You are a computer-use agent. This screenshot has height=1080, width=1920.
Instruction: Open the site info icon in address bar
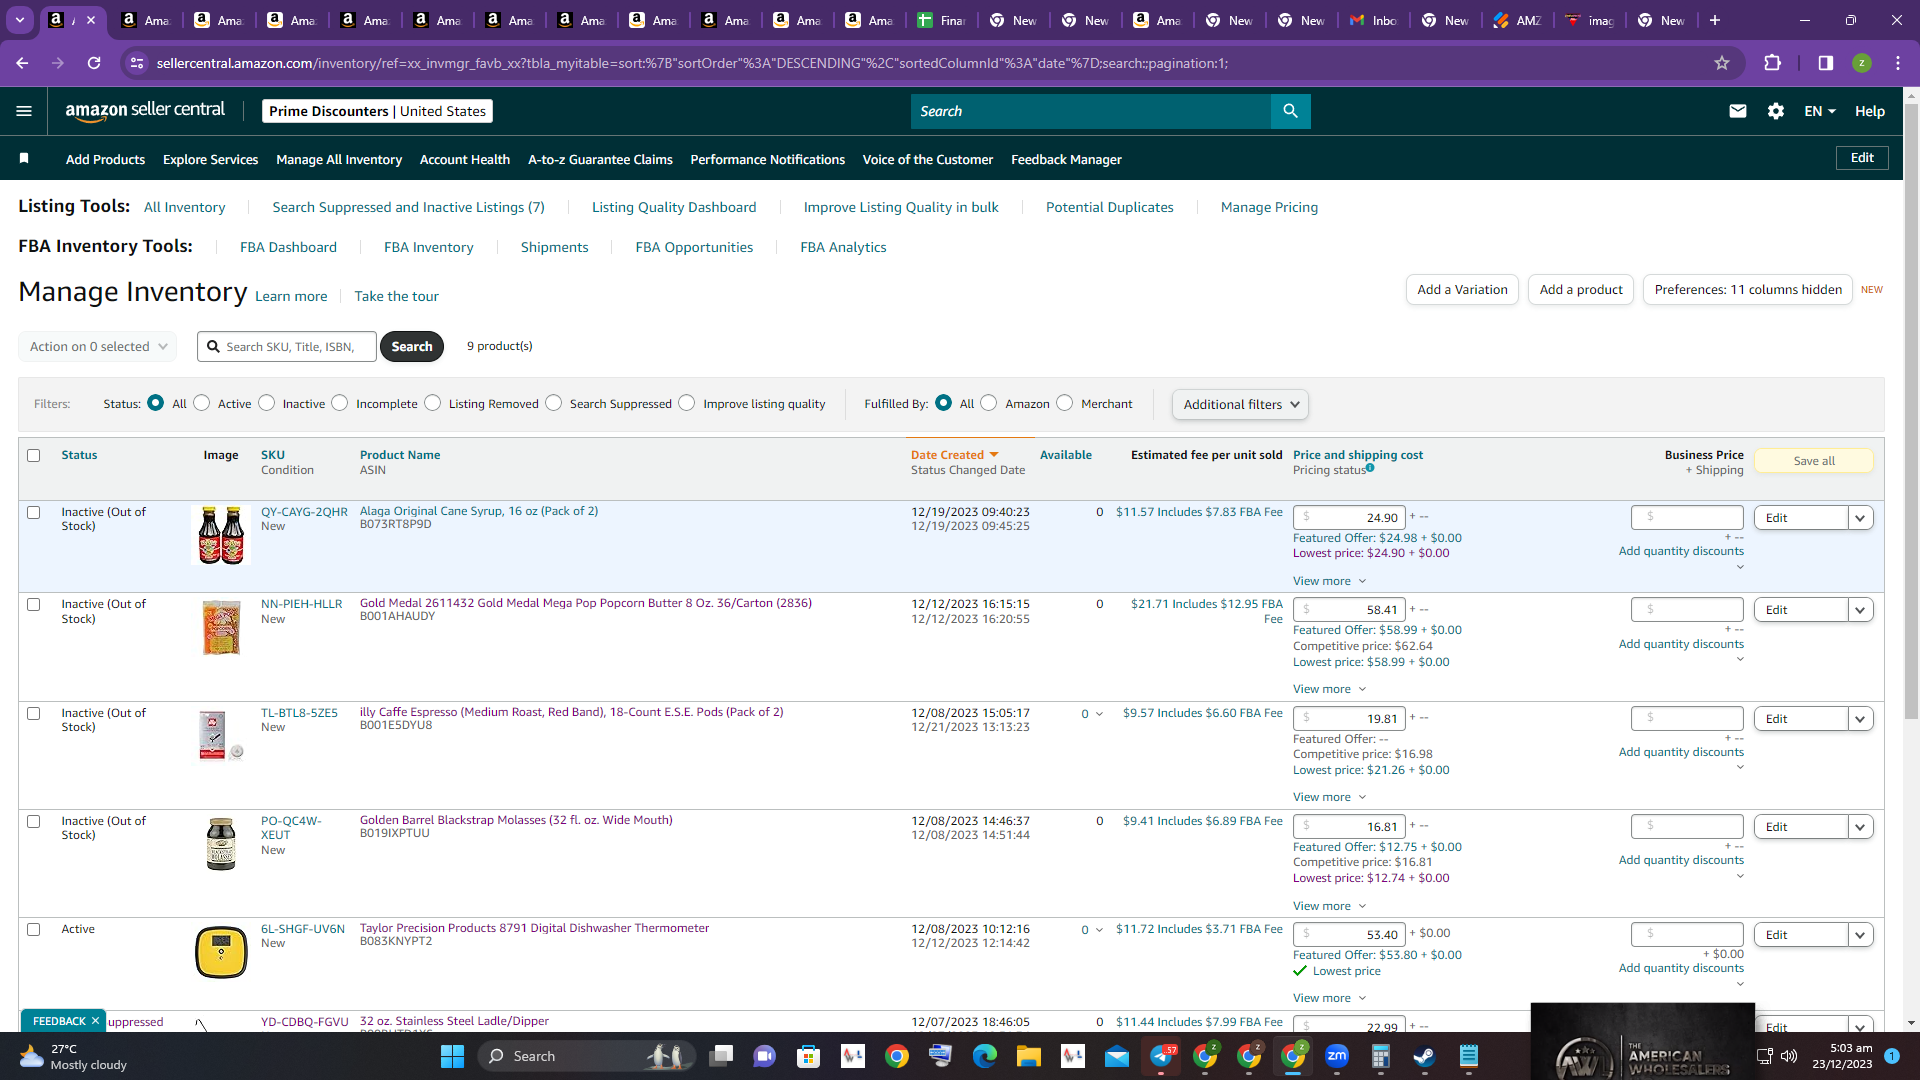(x=138, y=63)
